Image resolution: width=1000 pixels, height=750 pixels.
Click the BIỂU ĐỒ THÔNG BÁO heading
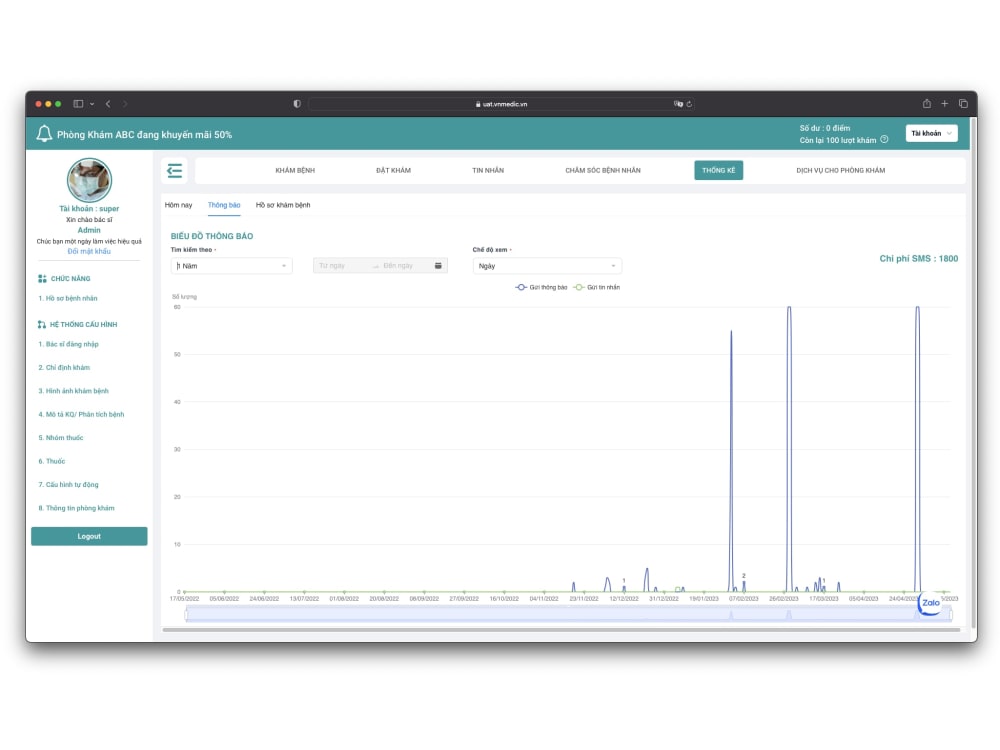pos(212,236)
